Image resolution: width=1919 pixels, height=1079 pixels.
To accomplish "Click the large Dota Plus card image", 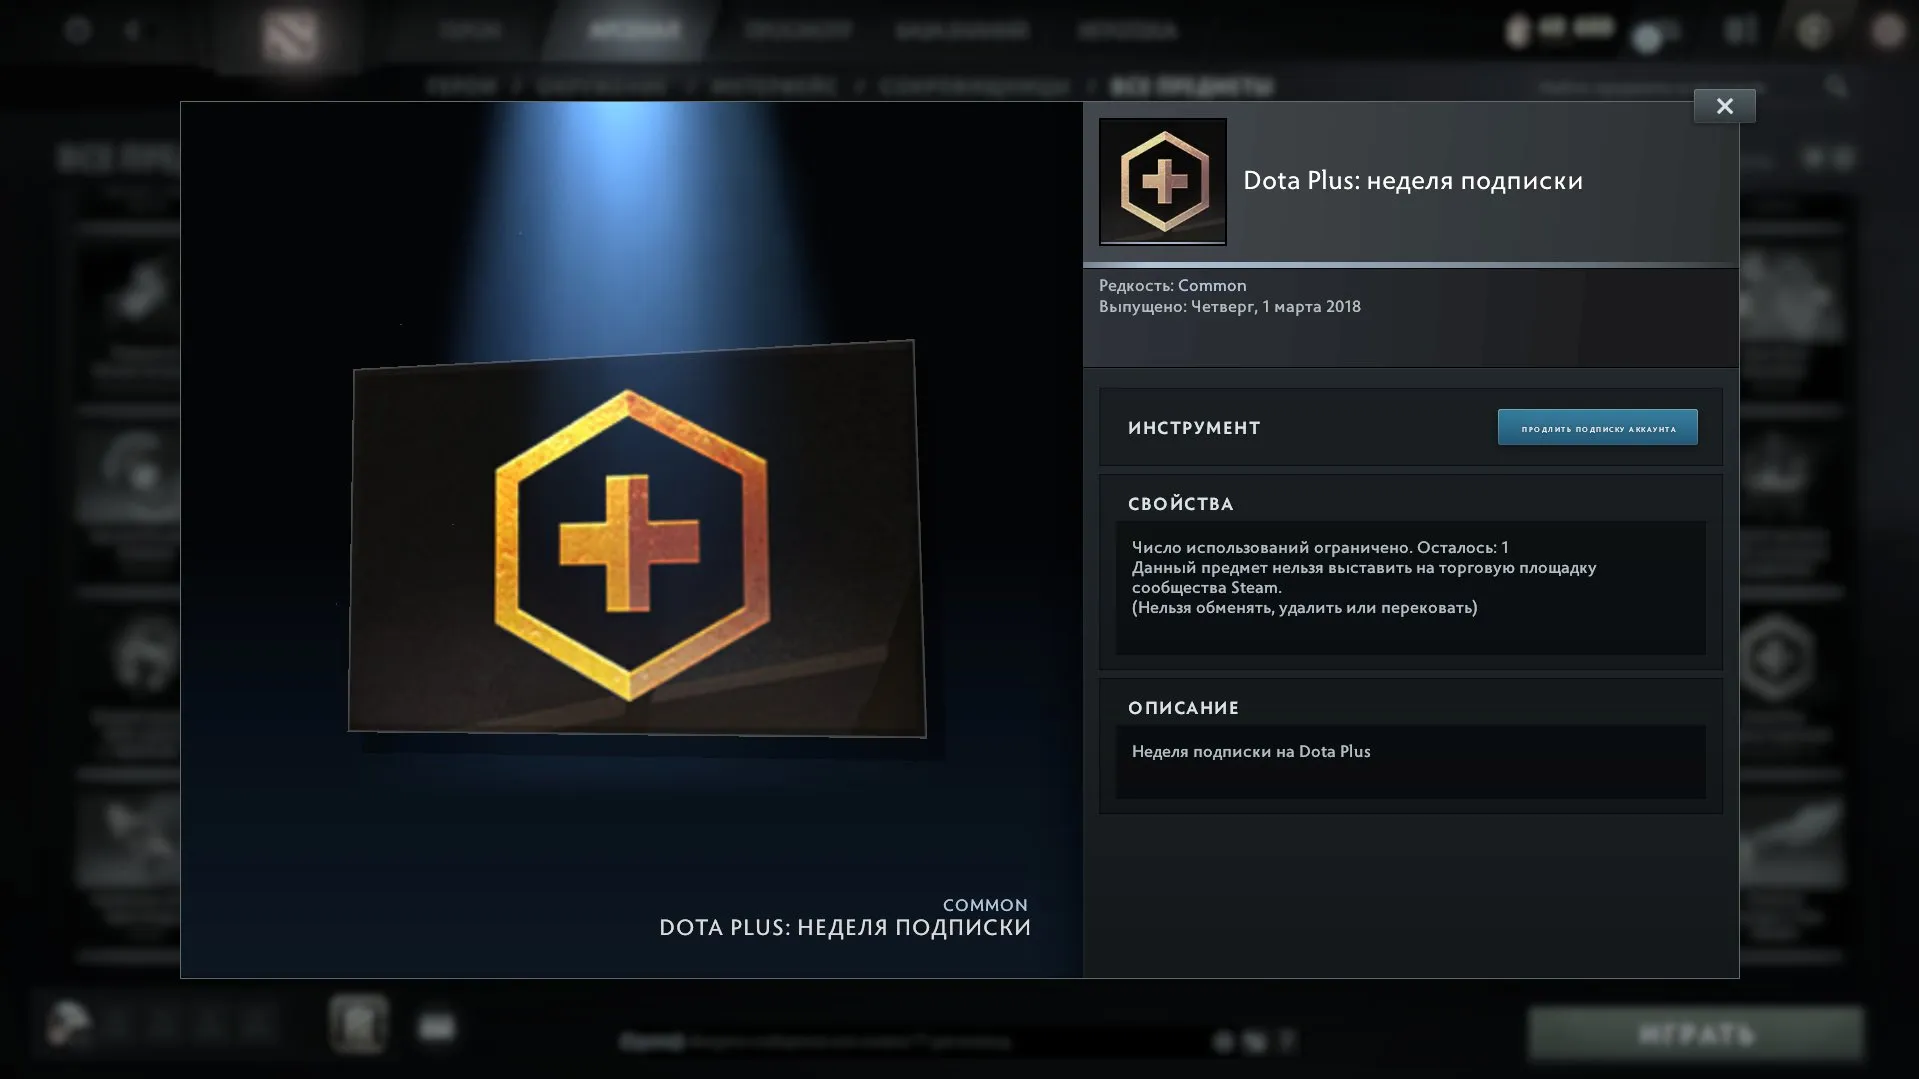I will point(636,540).
